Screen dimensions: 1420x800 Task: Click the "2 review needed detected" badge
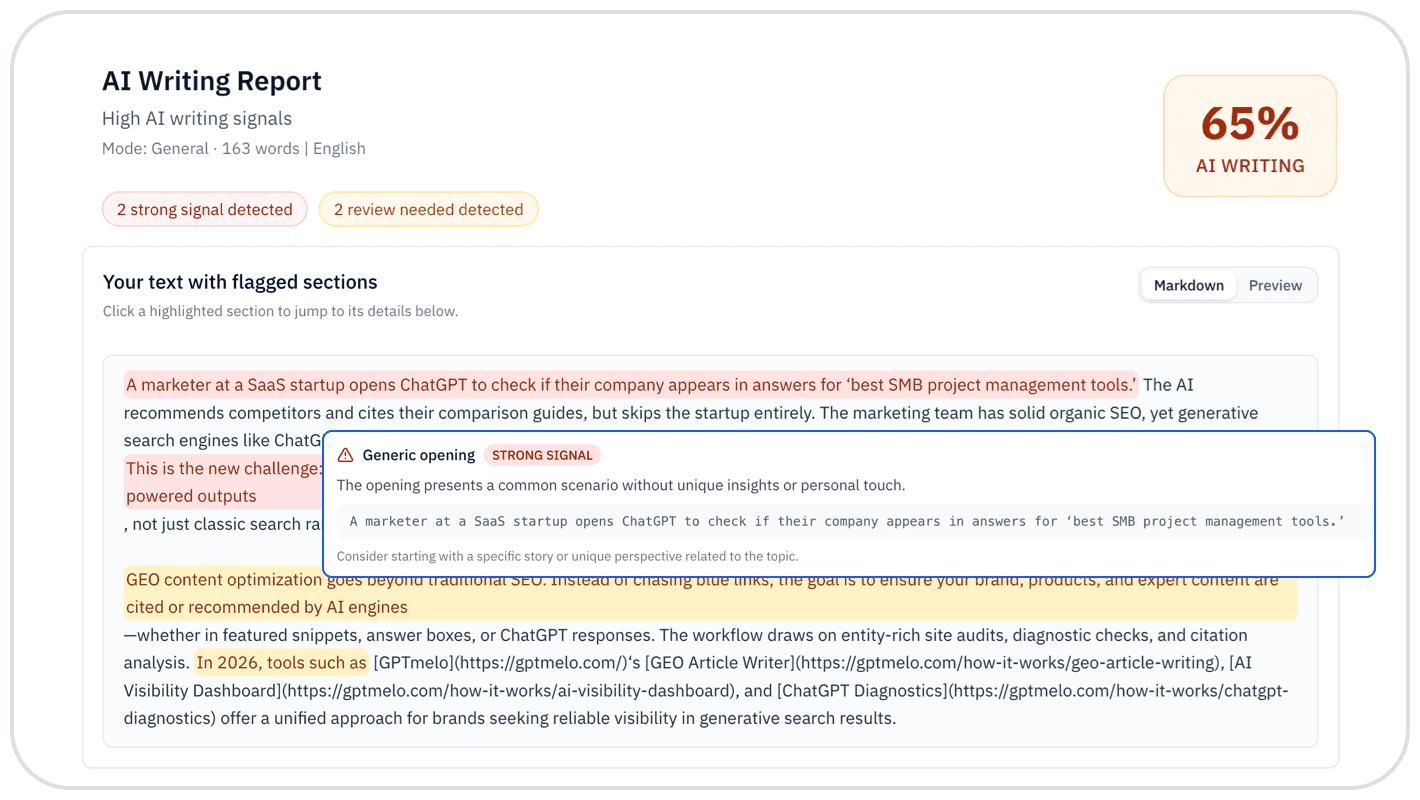[428, 209]
